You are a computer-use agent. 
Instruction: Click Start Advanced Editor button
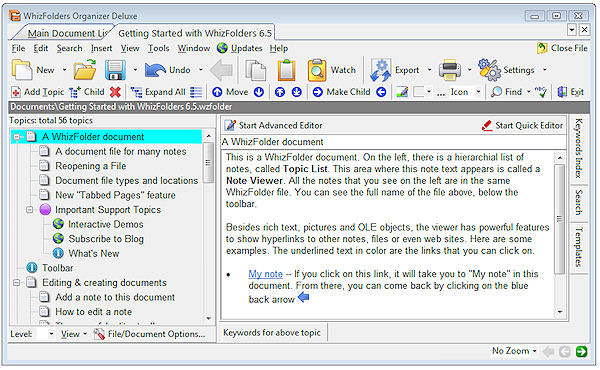(x=273, y=126)
